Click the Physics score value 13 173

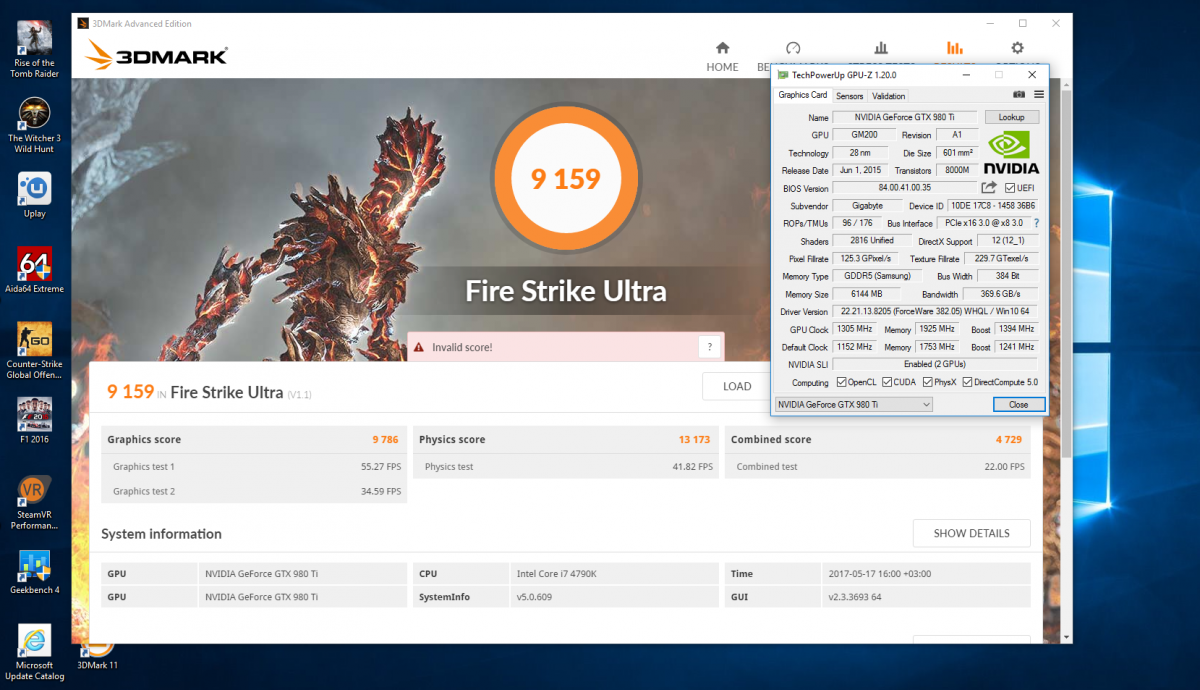point(696,439)
